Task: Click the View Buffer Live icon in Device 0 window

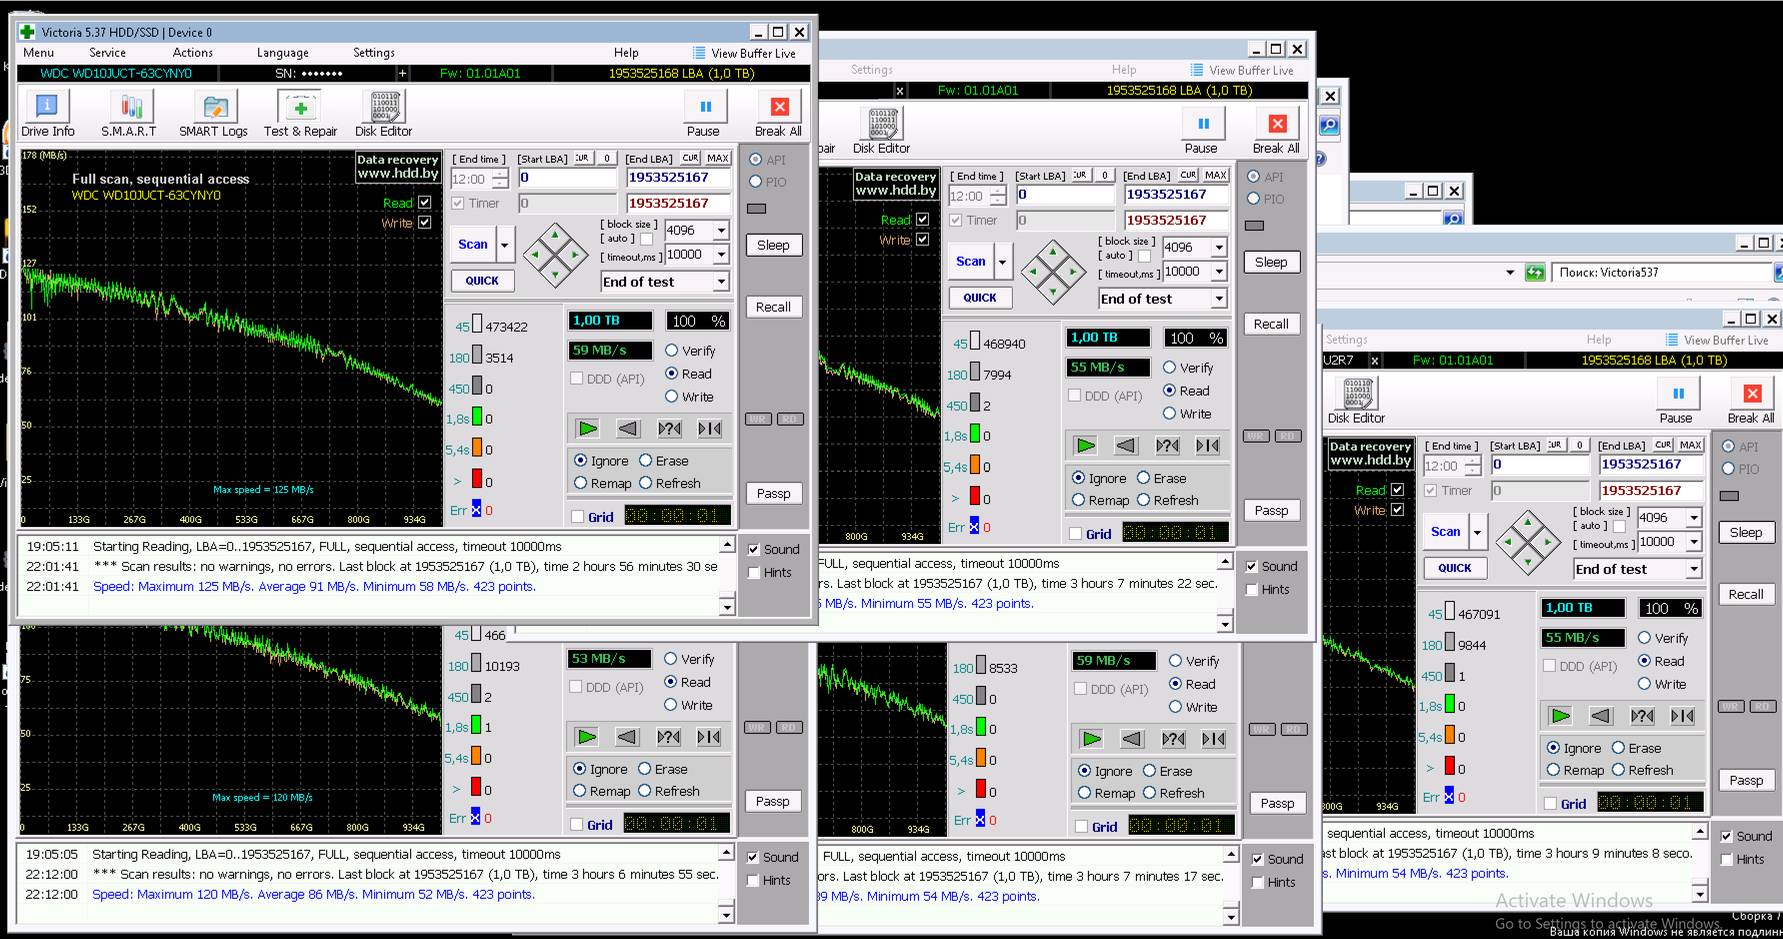Action: tap(699, 53)
